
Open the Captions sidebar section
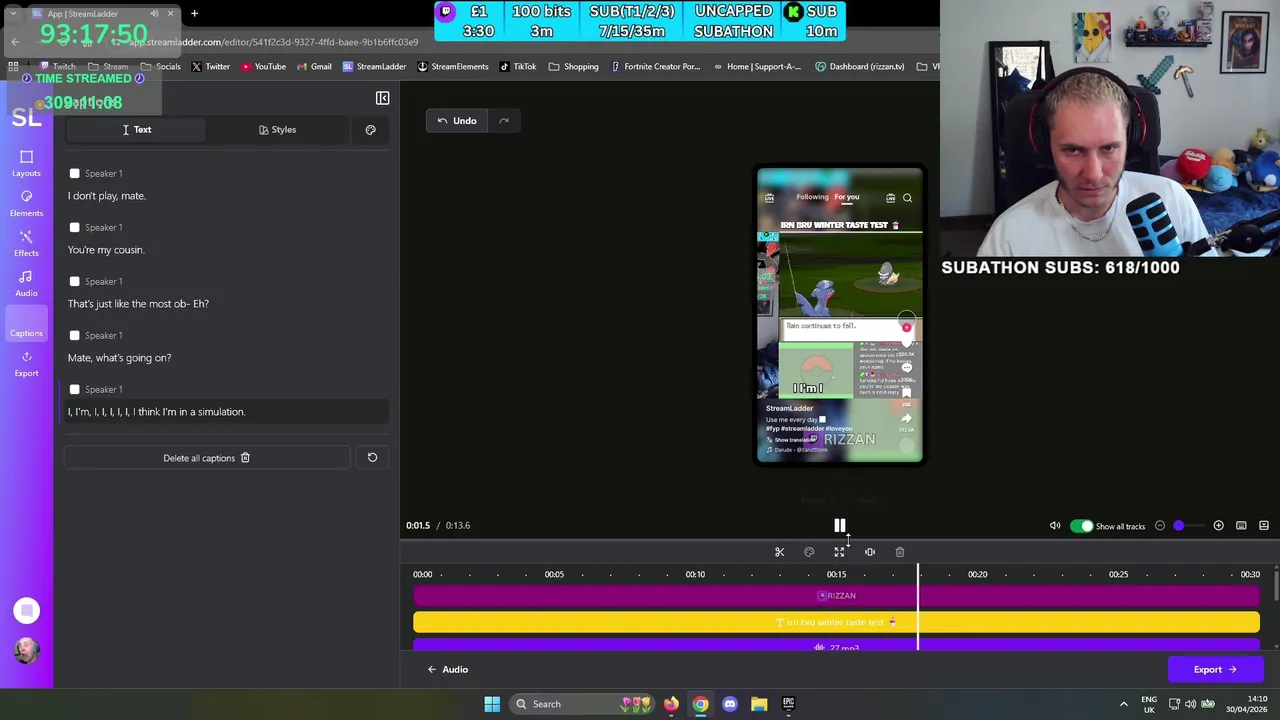[x=26, y=324]
